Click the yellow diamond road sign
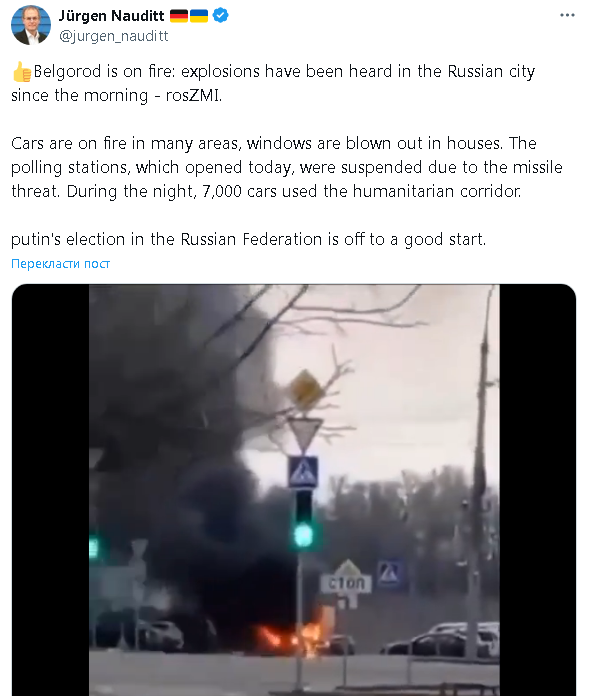 (305, 390)
